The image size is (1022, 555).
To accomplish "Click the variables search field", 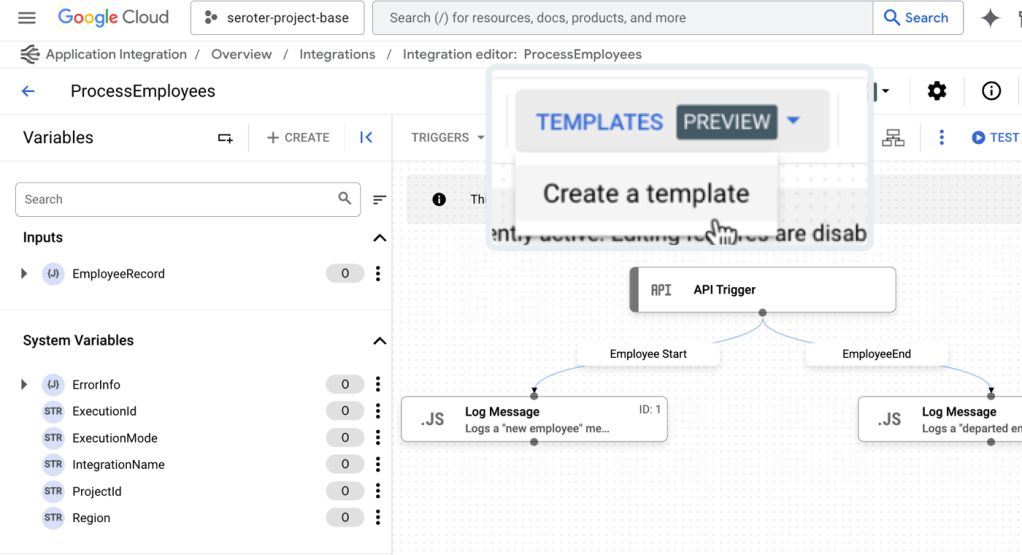I will point(175,200).
